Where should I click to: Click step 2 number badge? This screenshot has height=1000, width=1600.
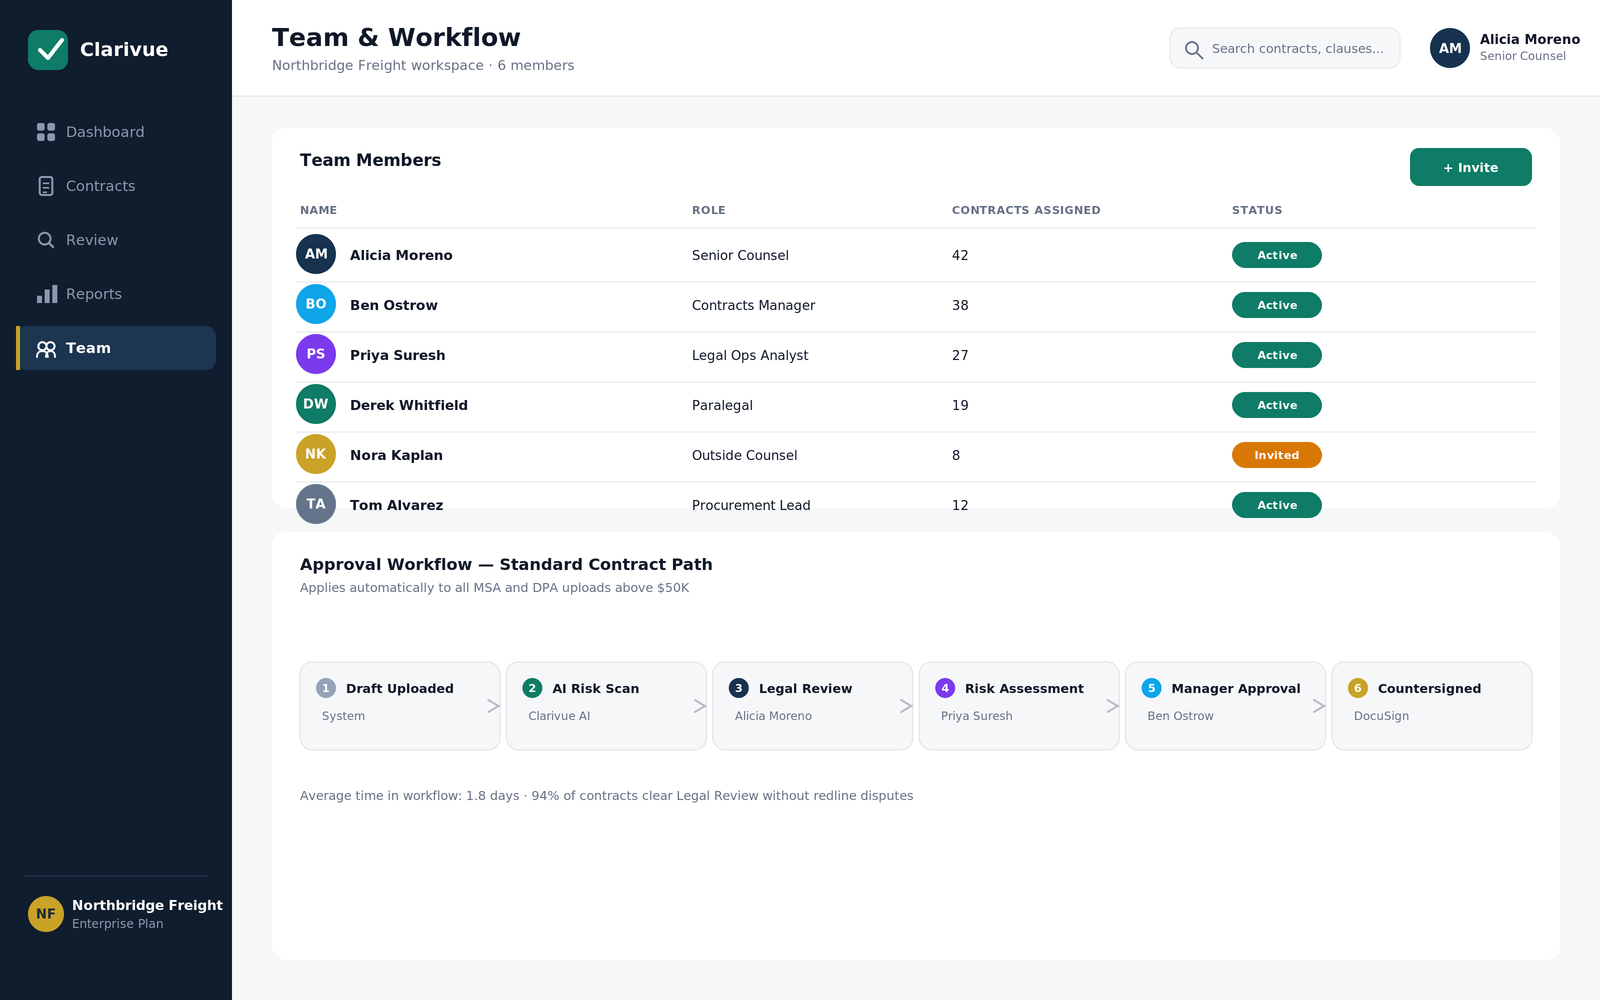[532, 688]
